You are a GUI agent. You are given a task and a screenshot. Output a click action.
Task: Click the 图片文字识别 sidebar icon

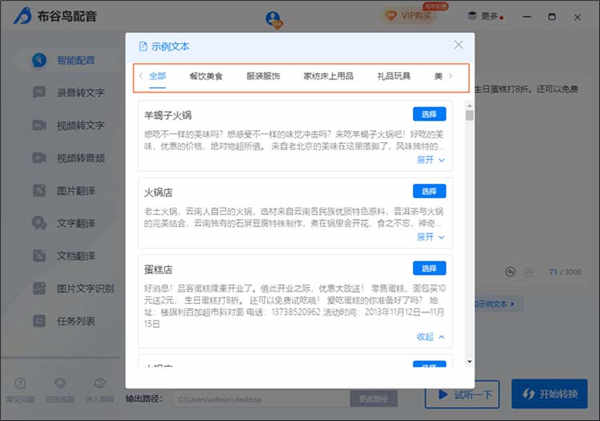click(x=39, y=288)
